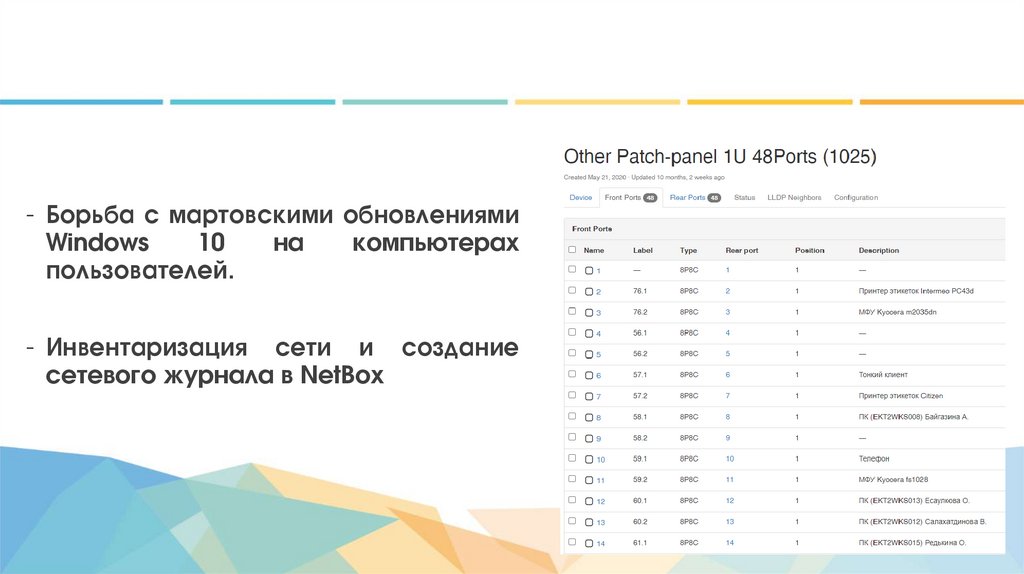Select the checkbox for port 11 row
Screen dimensions: 1024x574
tap(572, 479)
